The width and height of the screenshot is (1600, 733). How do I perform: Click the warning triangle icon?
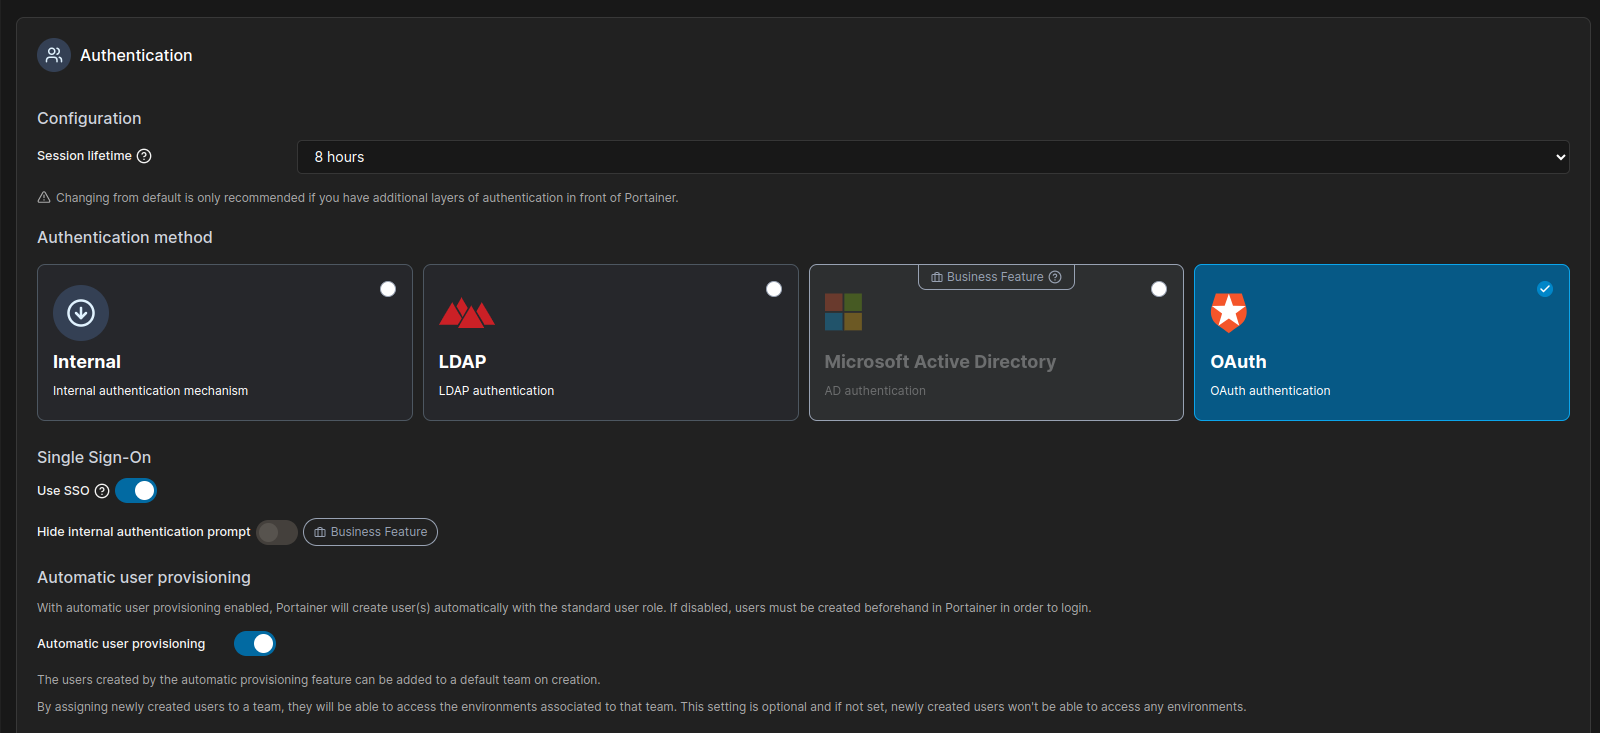(44, 198)
